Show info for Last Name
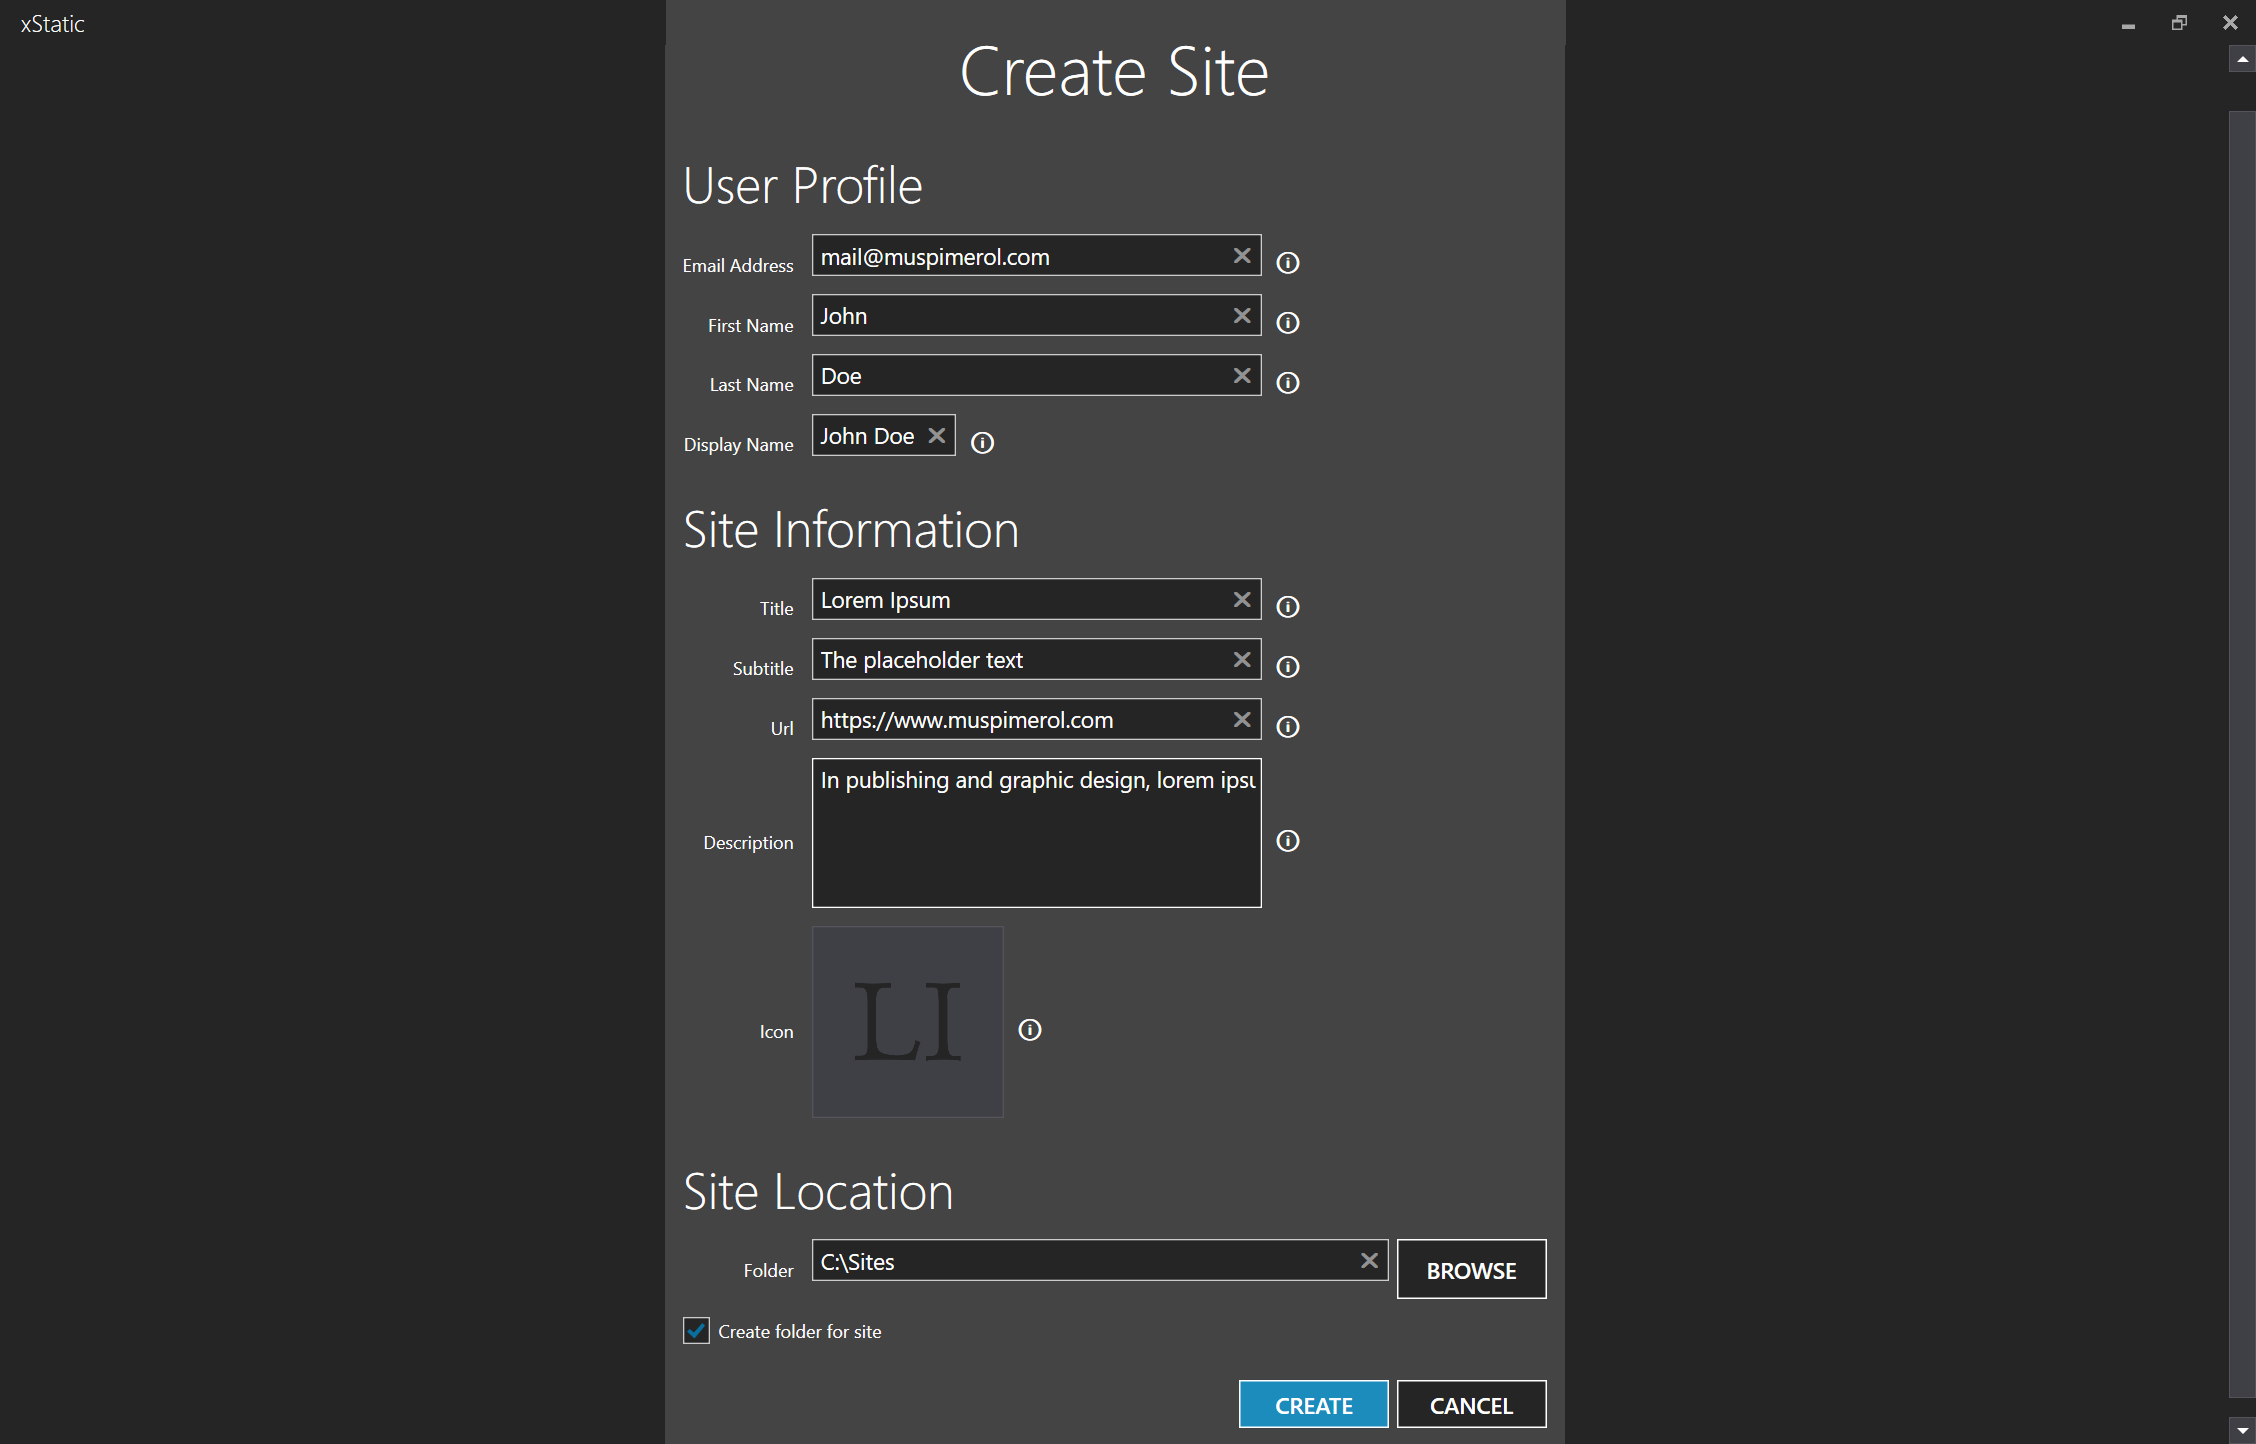 pos(1288,383)
